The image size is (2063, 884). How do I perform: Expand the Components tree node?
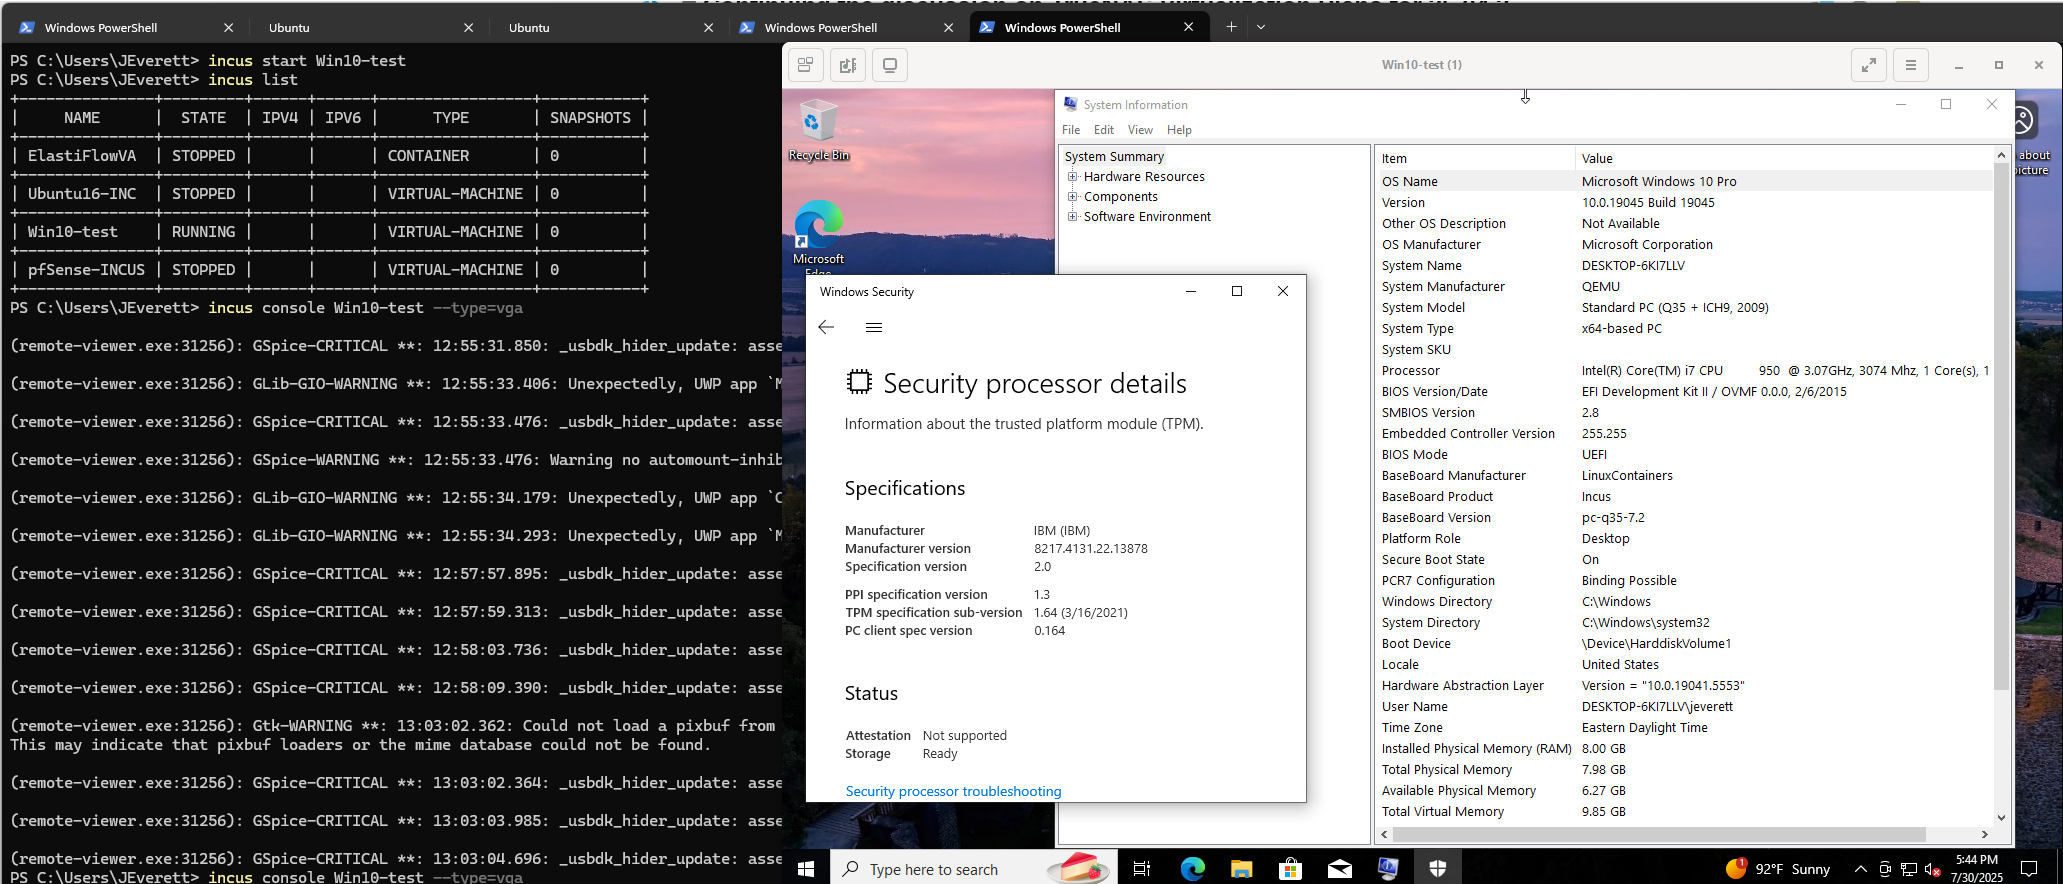tap(1073, 197)
